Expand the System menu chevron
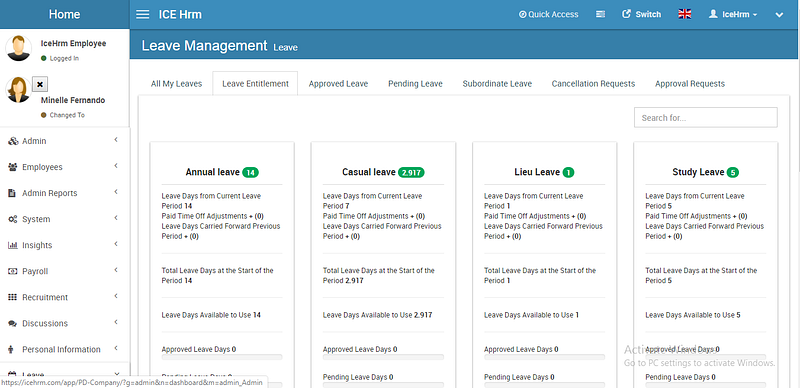This screenshot has height=388, width=800. point(116,218)
